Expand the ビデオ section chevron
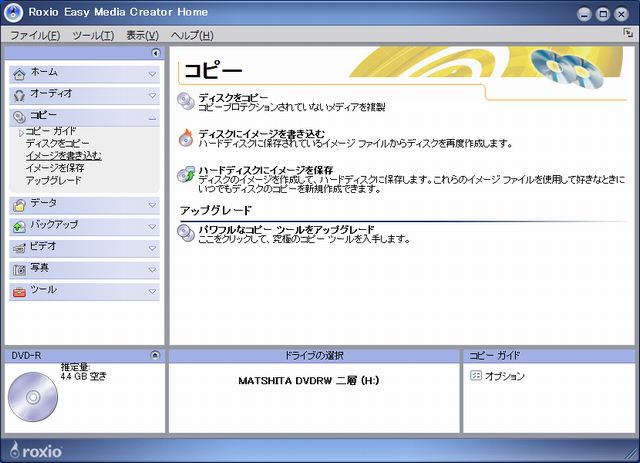 click(x=152, y=248)
